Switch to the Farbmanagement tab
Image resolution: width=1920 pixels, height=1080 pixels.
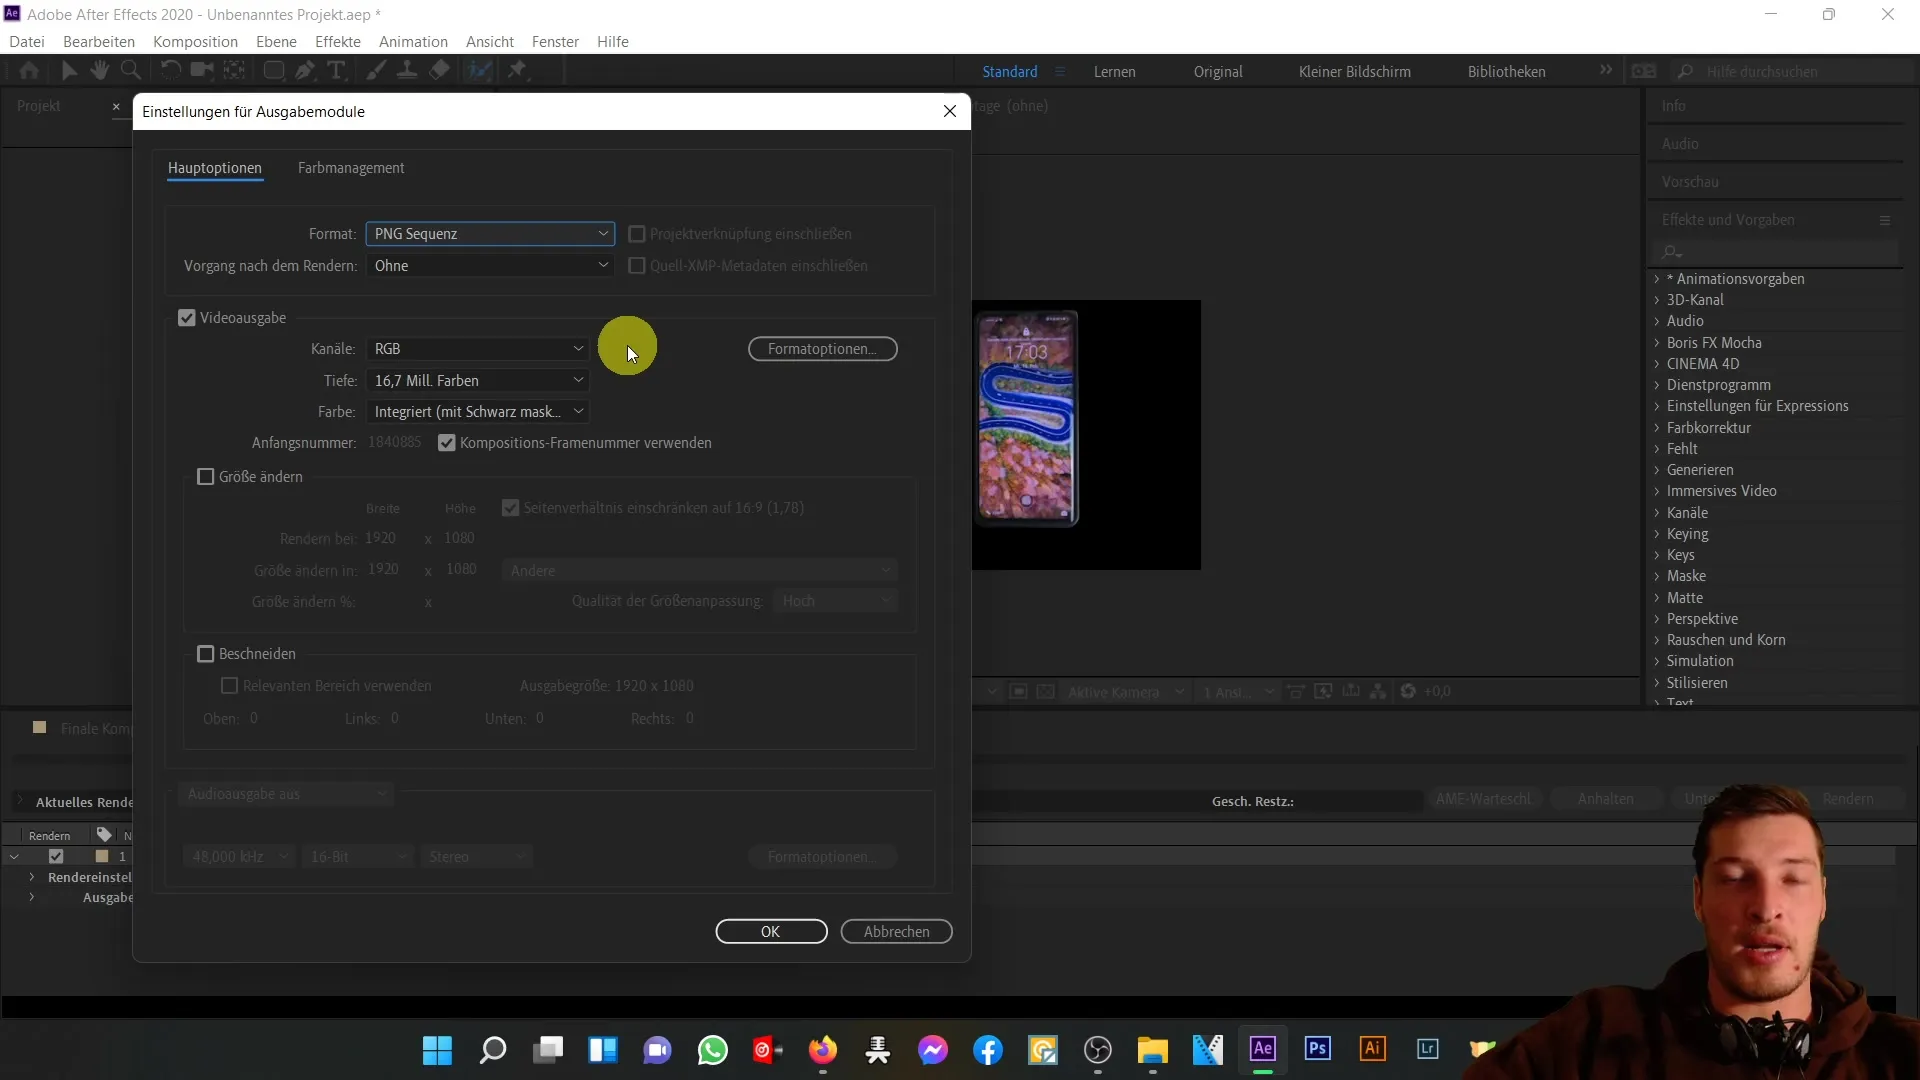pyautogui.click(x=351, y=167)
